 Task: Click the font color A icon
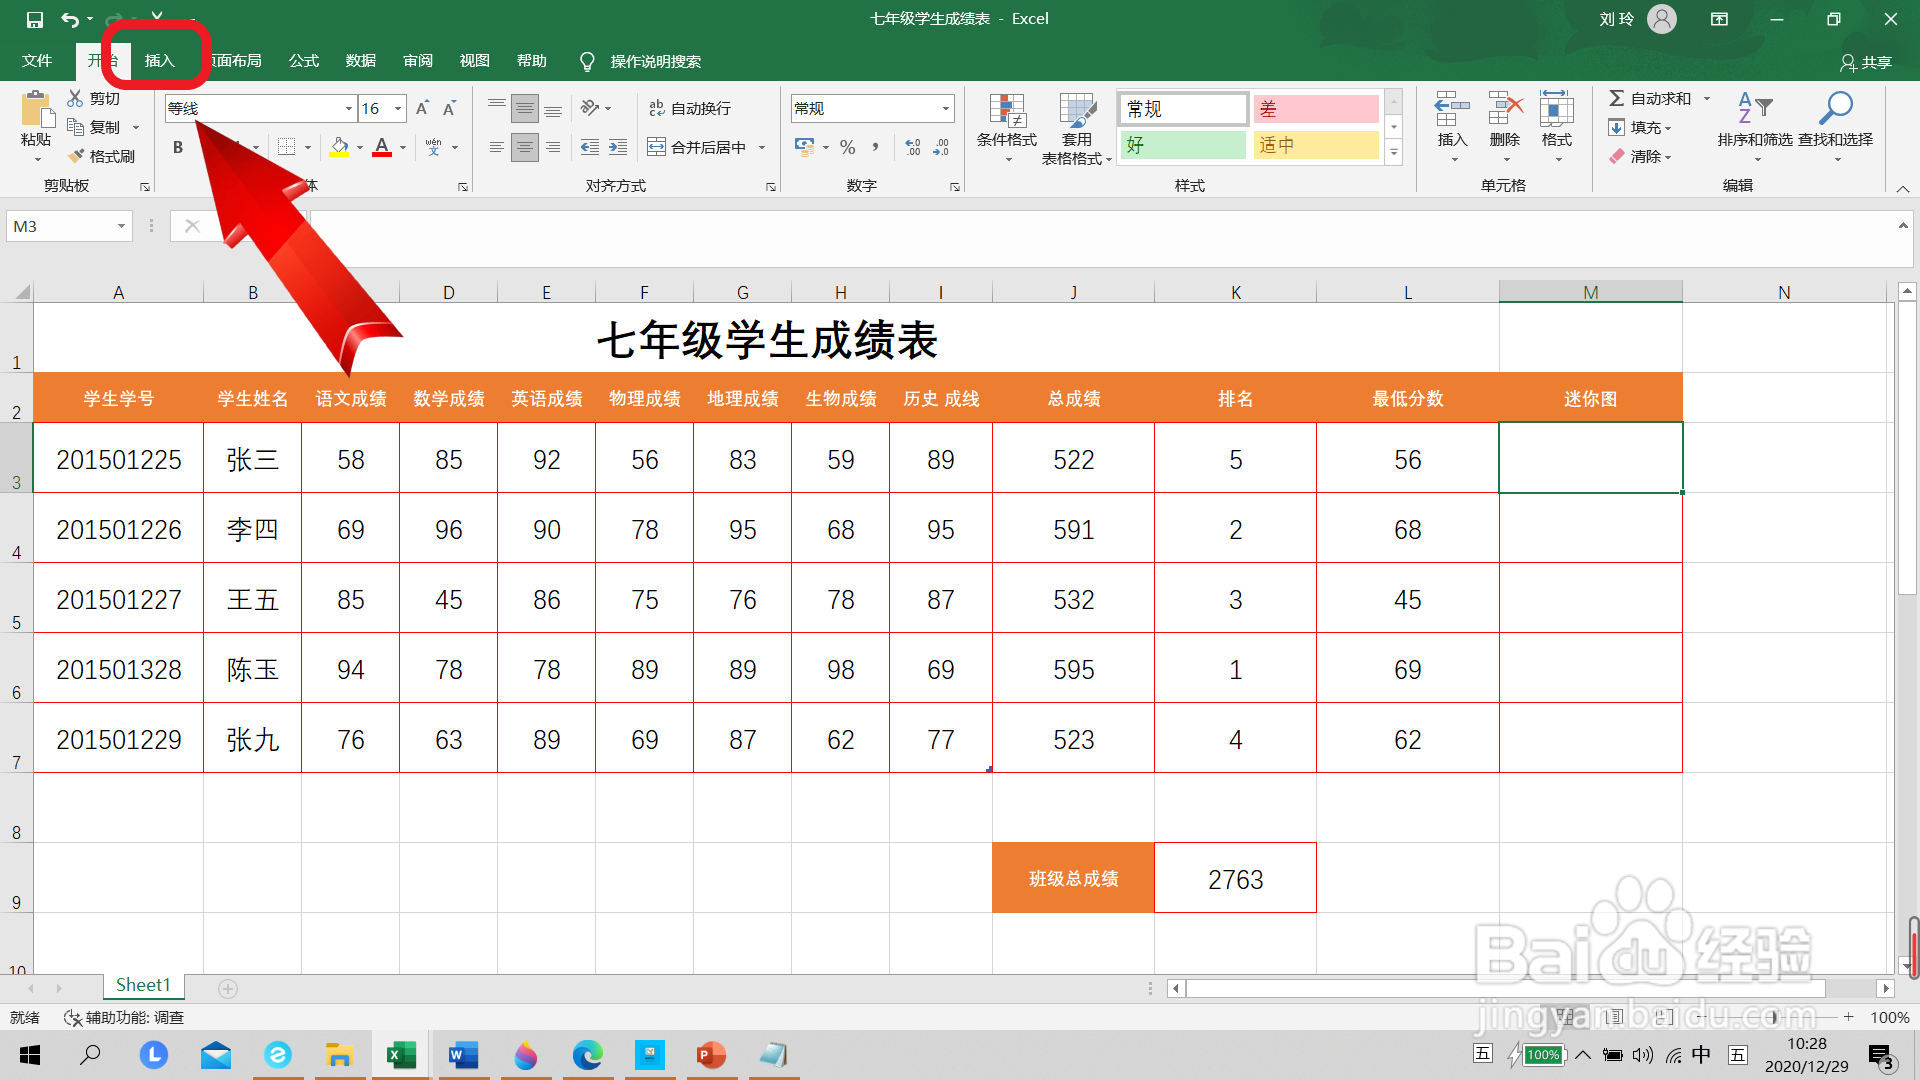click(x=382, y=147)
